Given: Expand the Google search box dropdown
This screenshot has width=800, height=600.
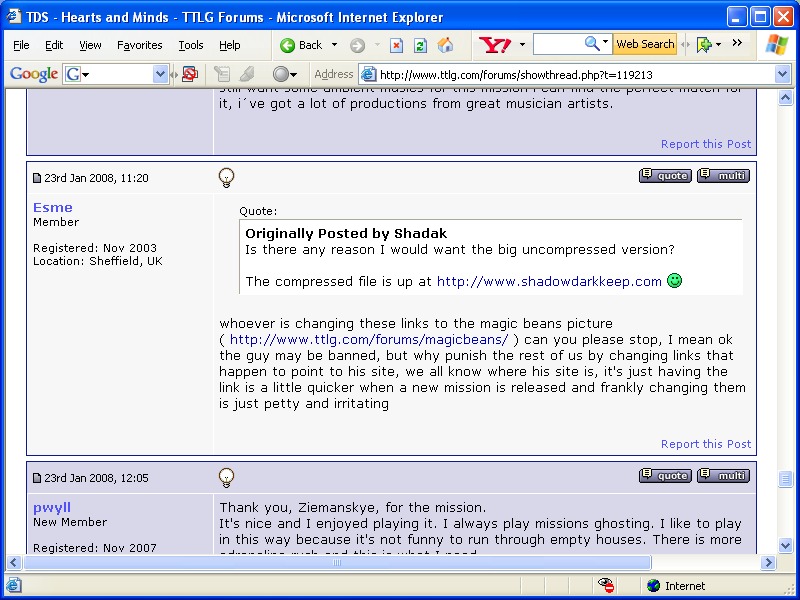Looking at the screenshot, I should (160, 74).
